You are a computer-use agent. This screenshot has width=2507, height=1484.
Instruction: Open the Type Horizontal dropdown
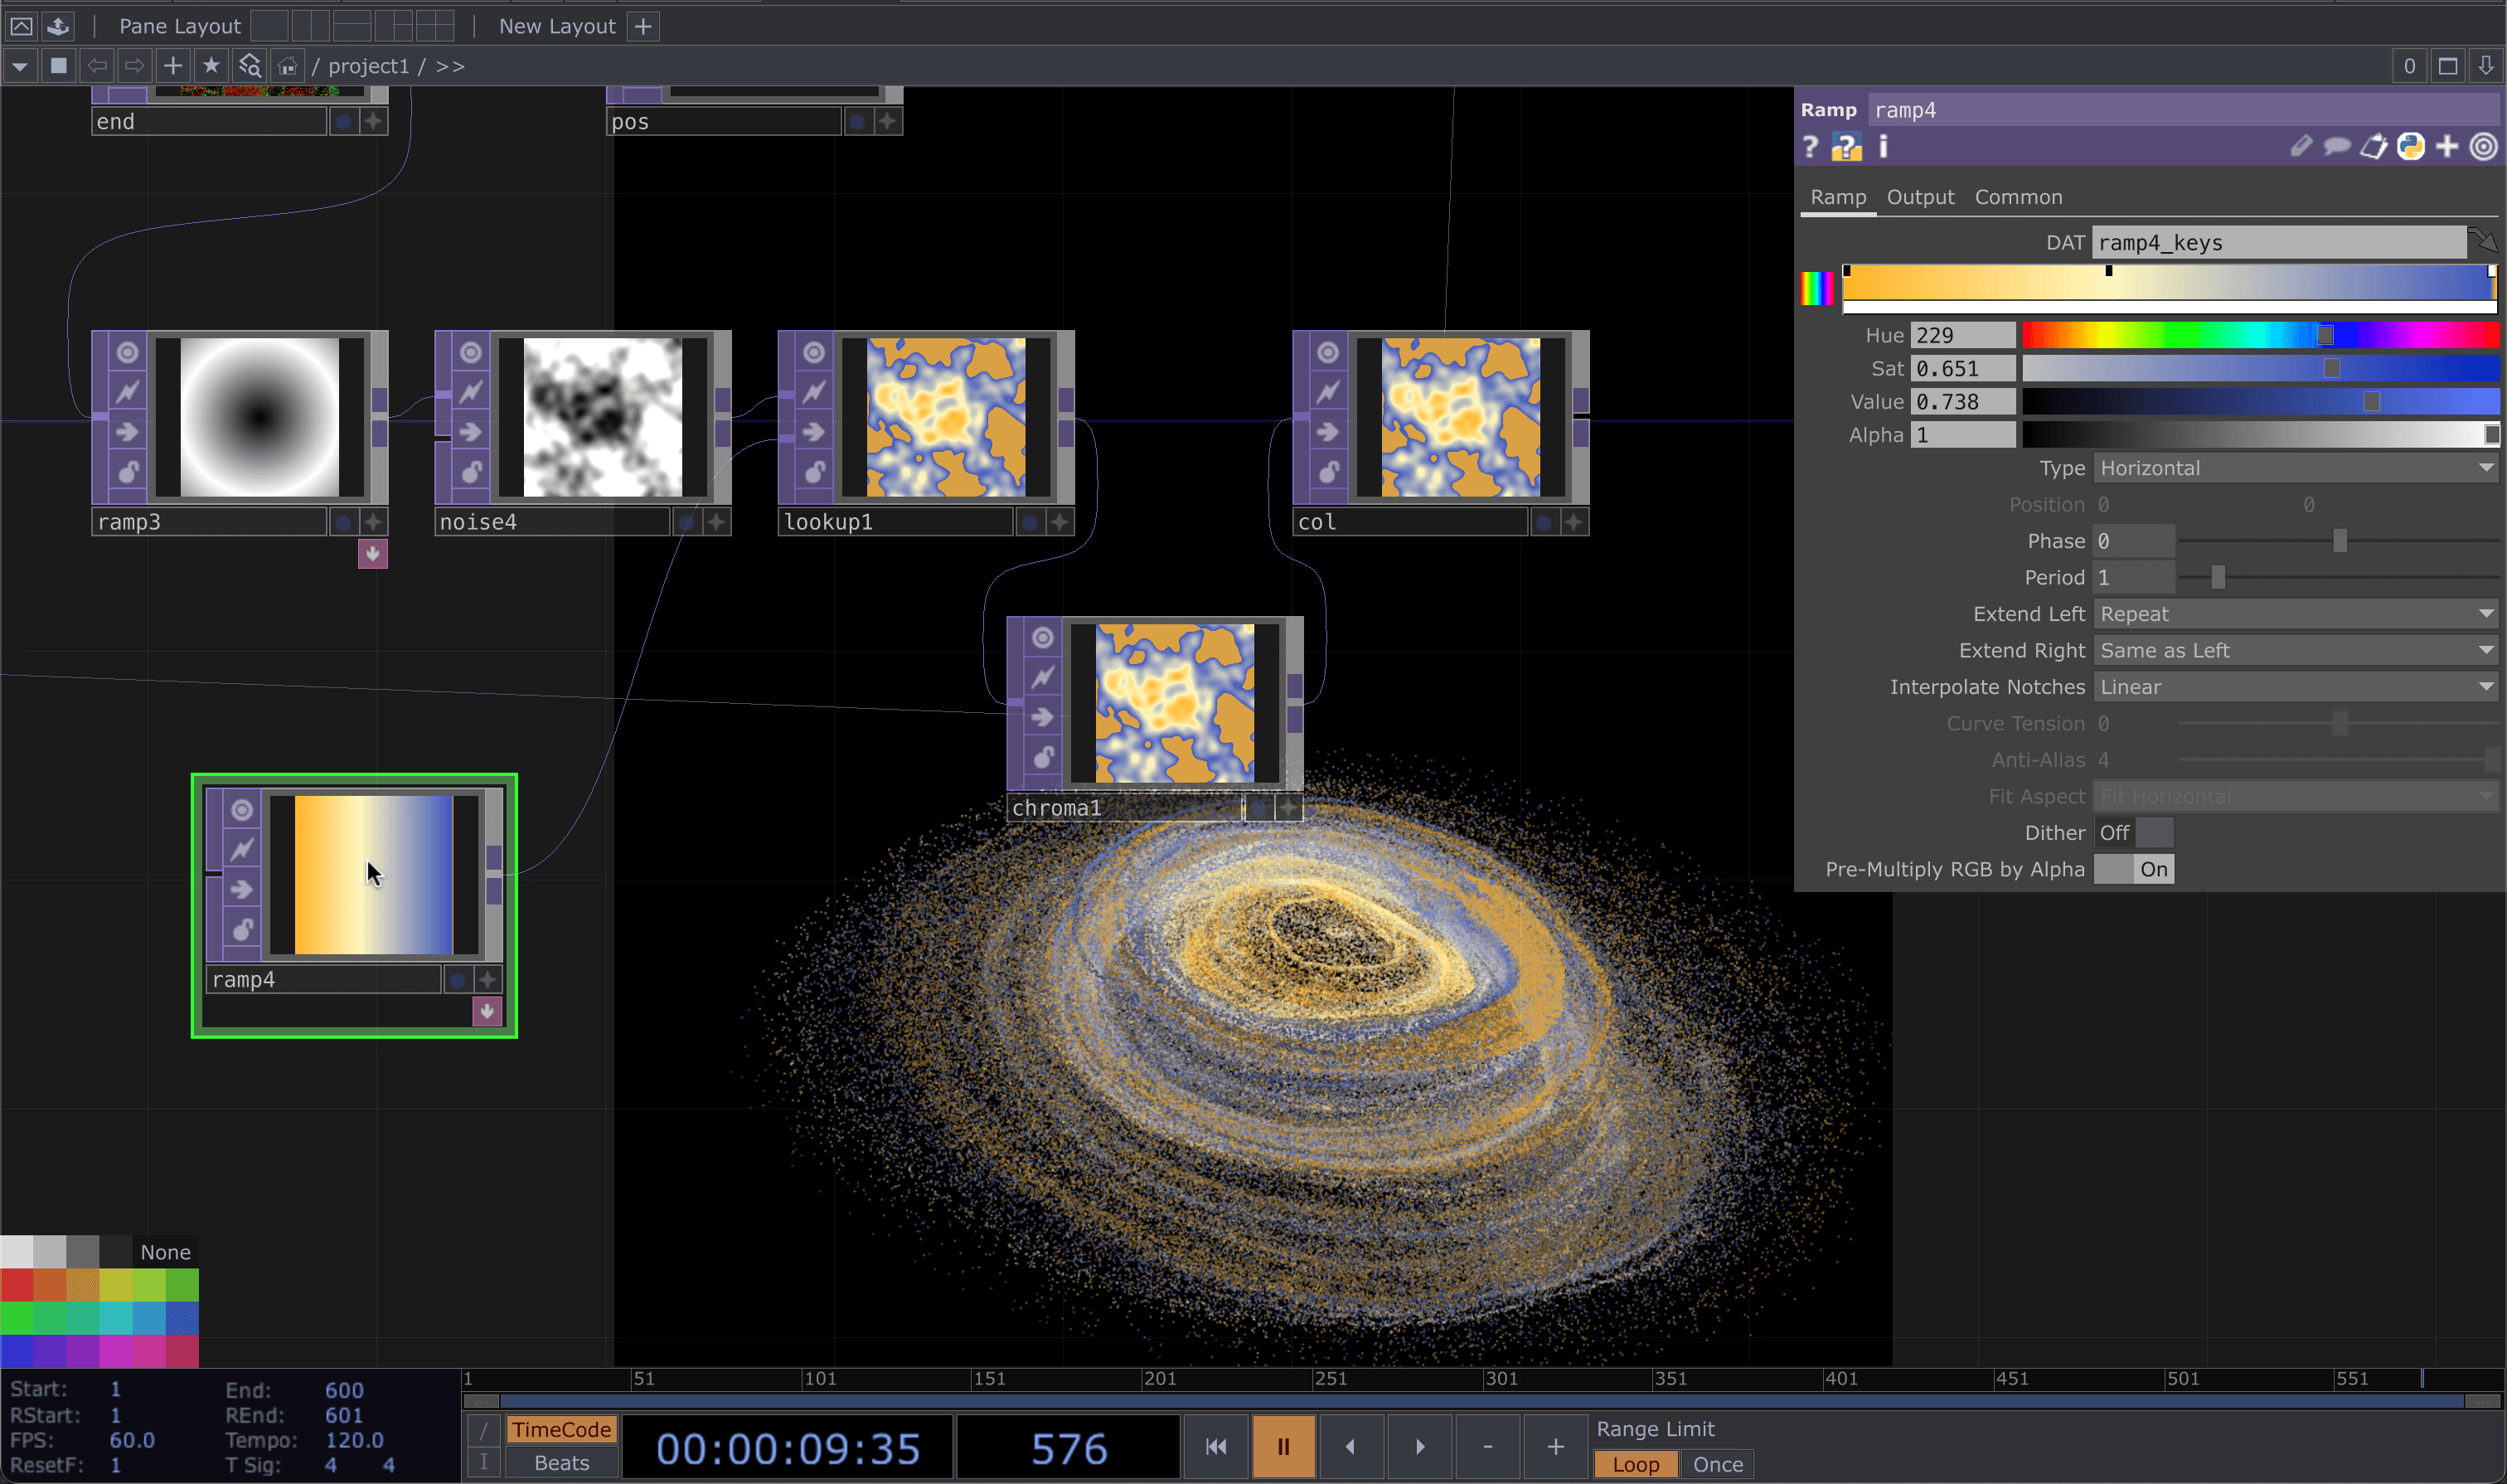pos(2295,468)
